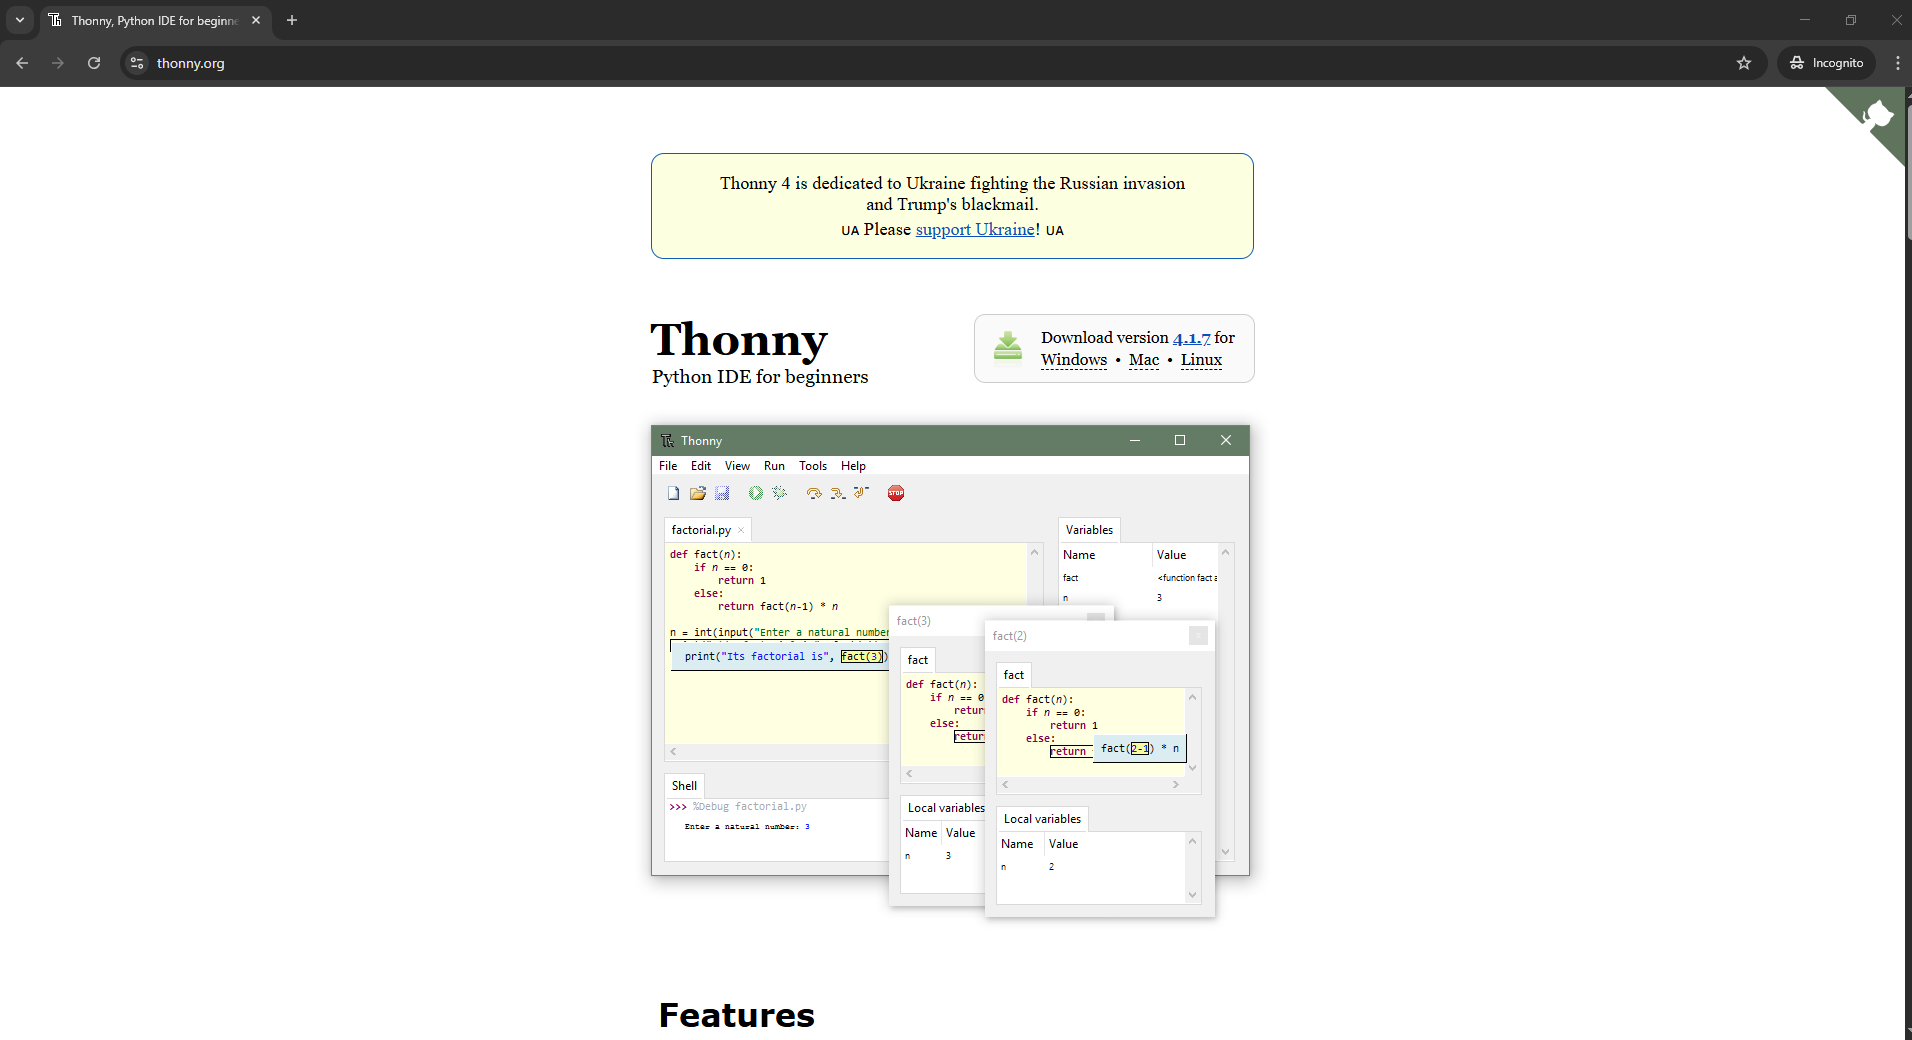Select the Variables panel tab
1912x1040 pixels.
pos(1089,530)
